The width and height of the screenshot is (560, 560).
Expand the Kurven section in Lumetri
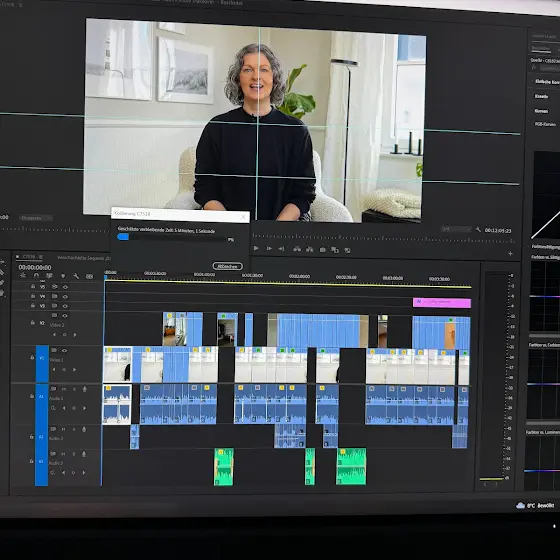[x=541, y=111]
